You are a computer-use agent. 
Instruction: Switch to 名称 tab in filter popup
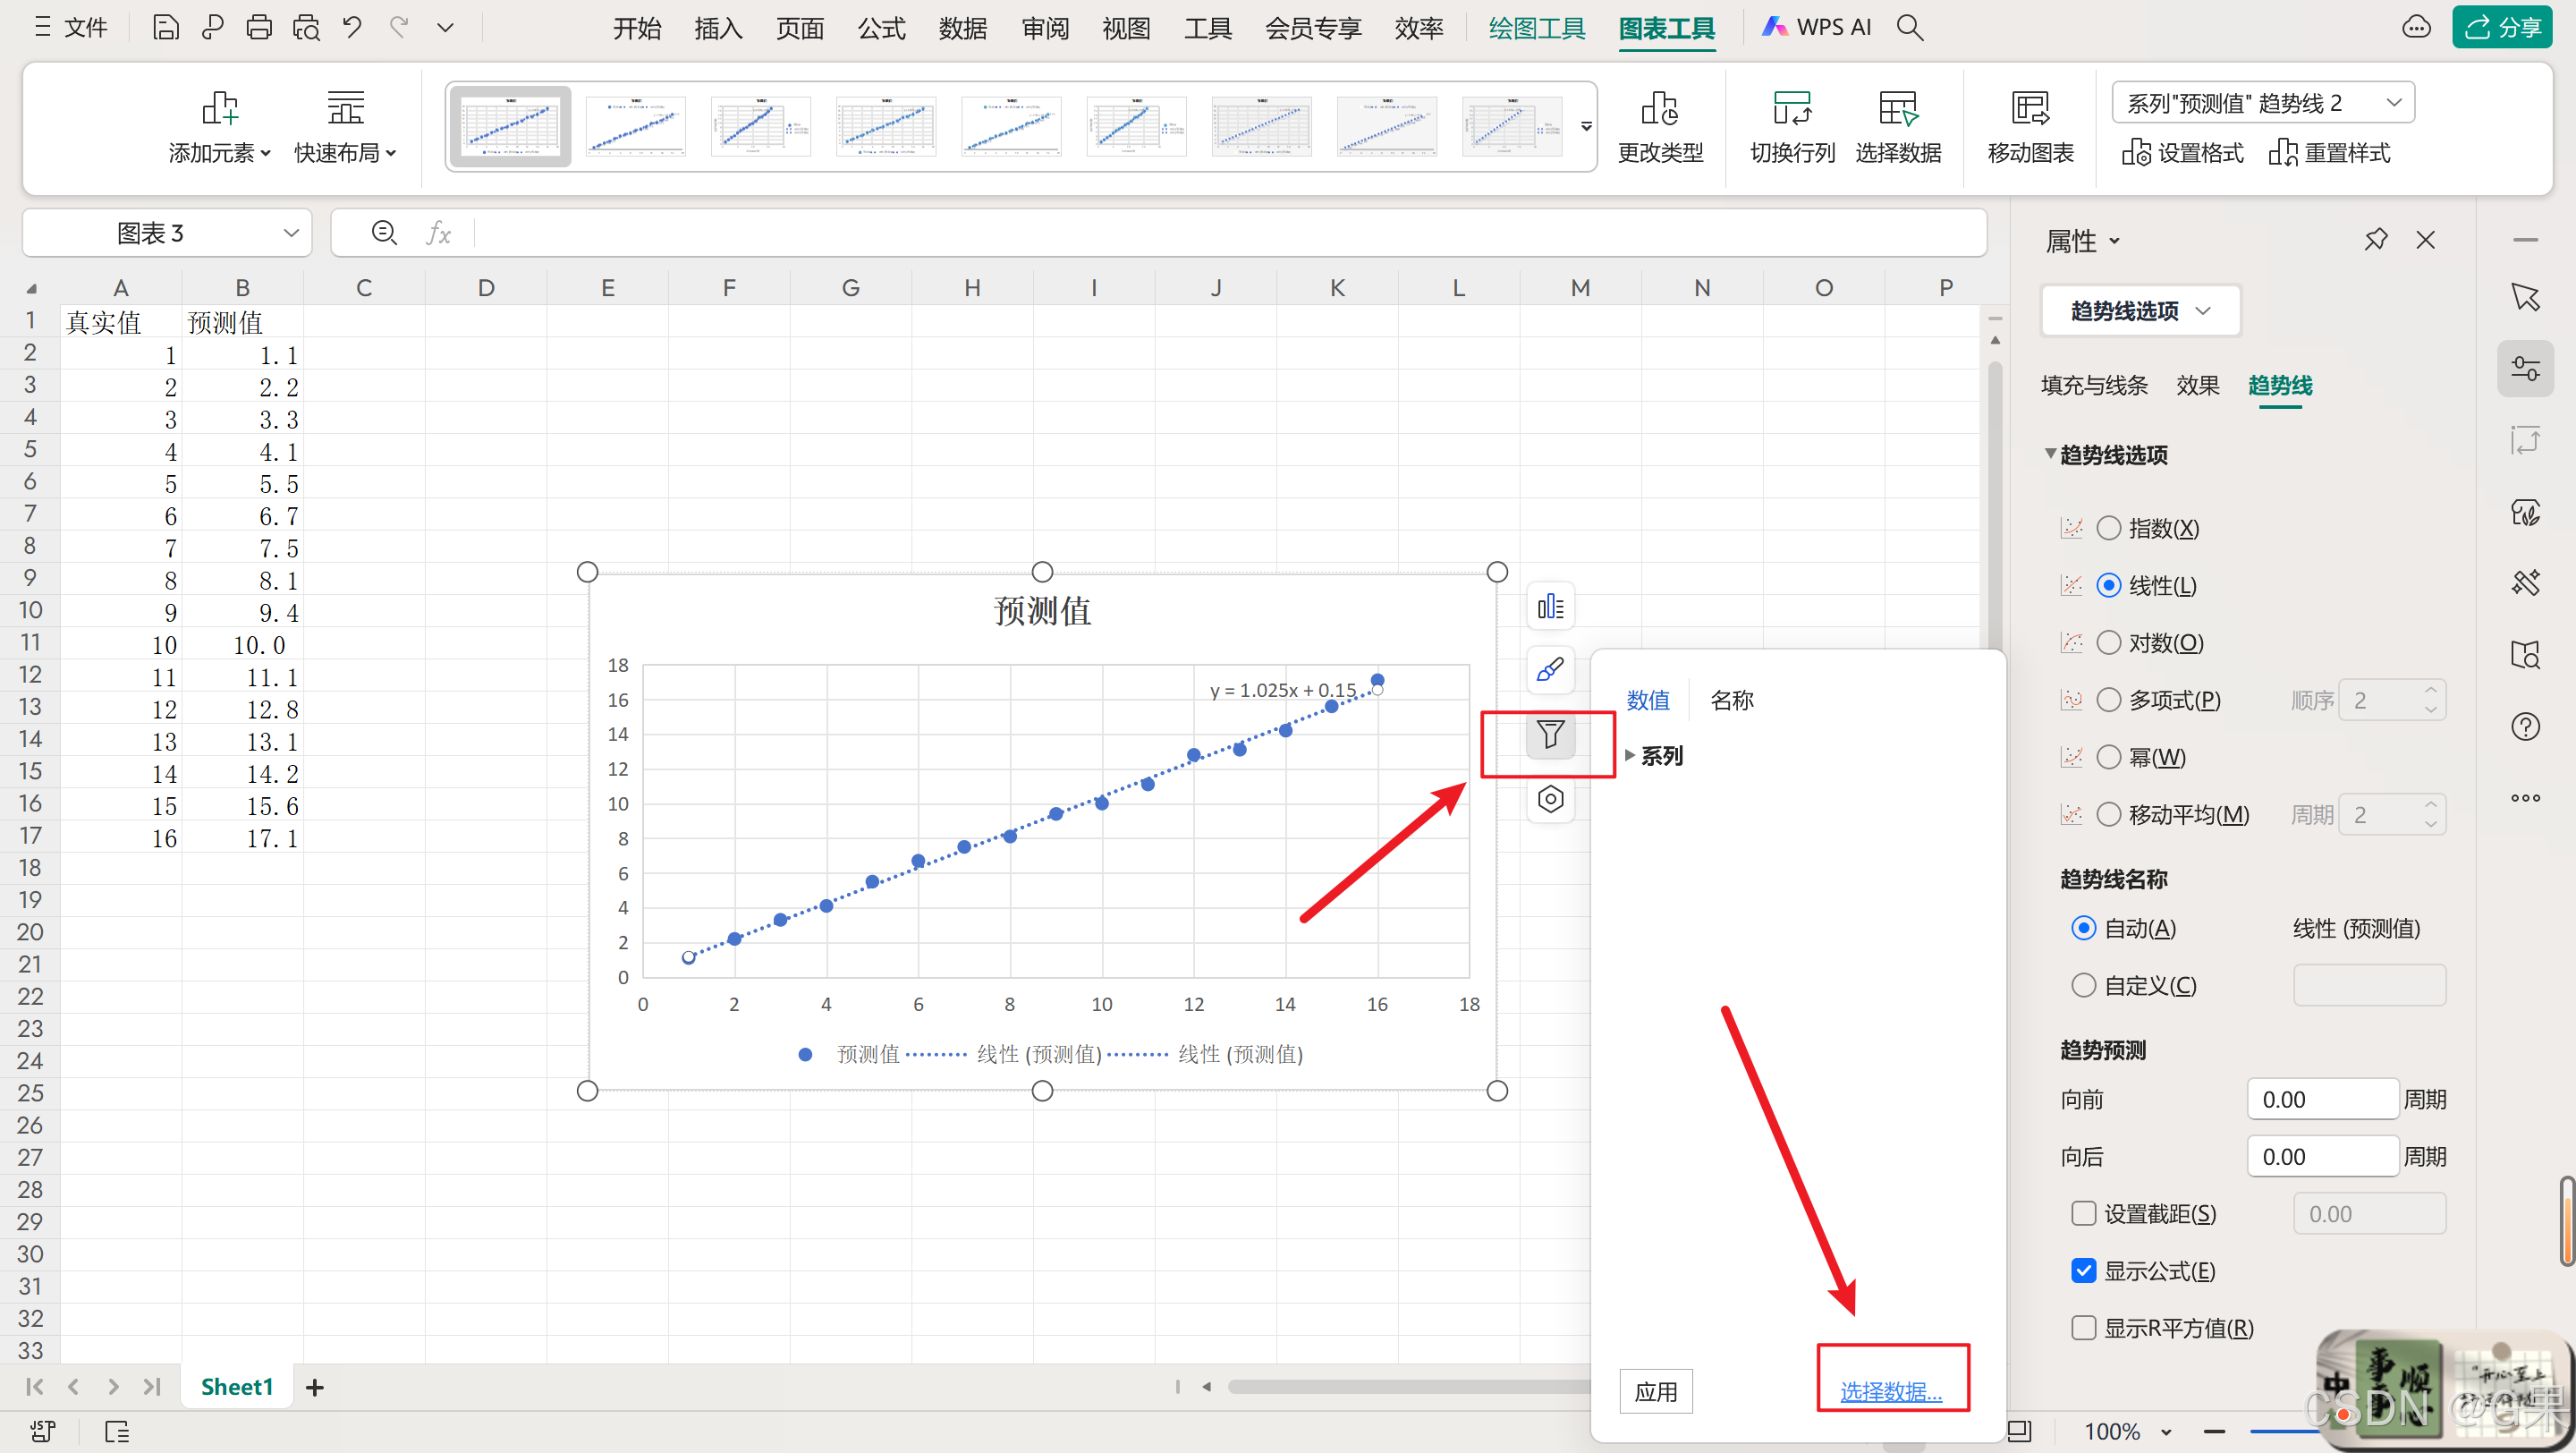coord(1731,700)
